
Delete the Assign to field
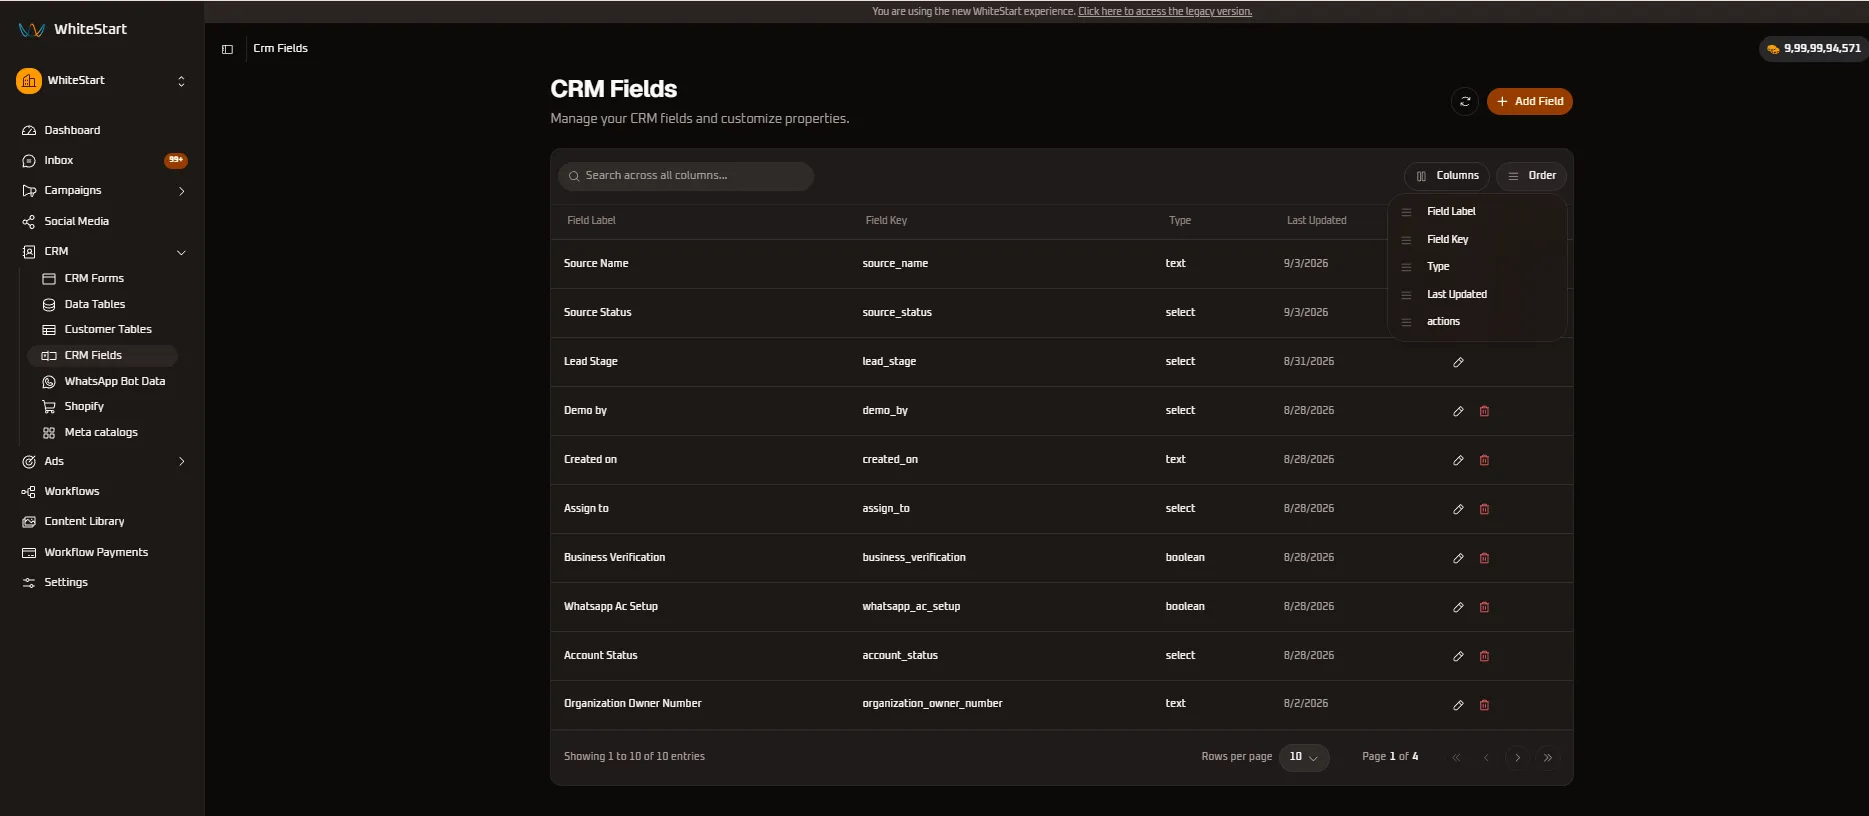(1484, 509)
